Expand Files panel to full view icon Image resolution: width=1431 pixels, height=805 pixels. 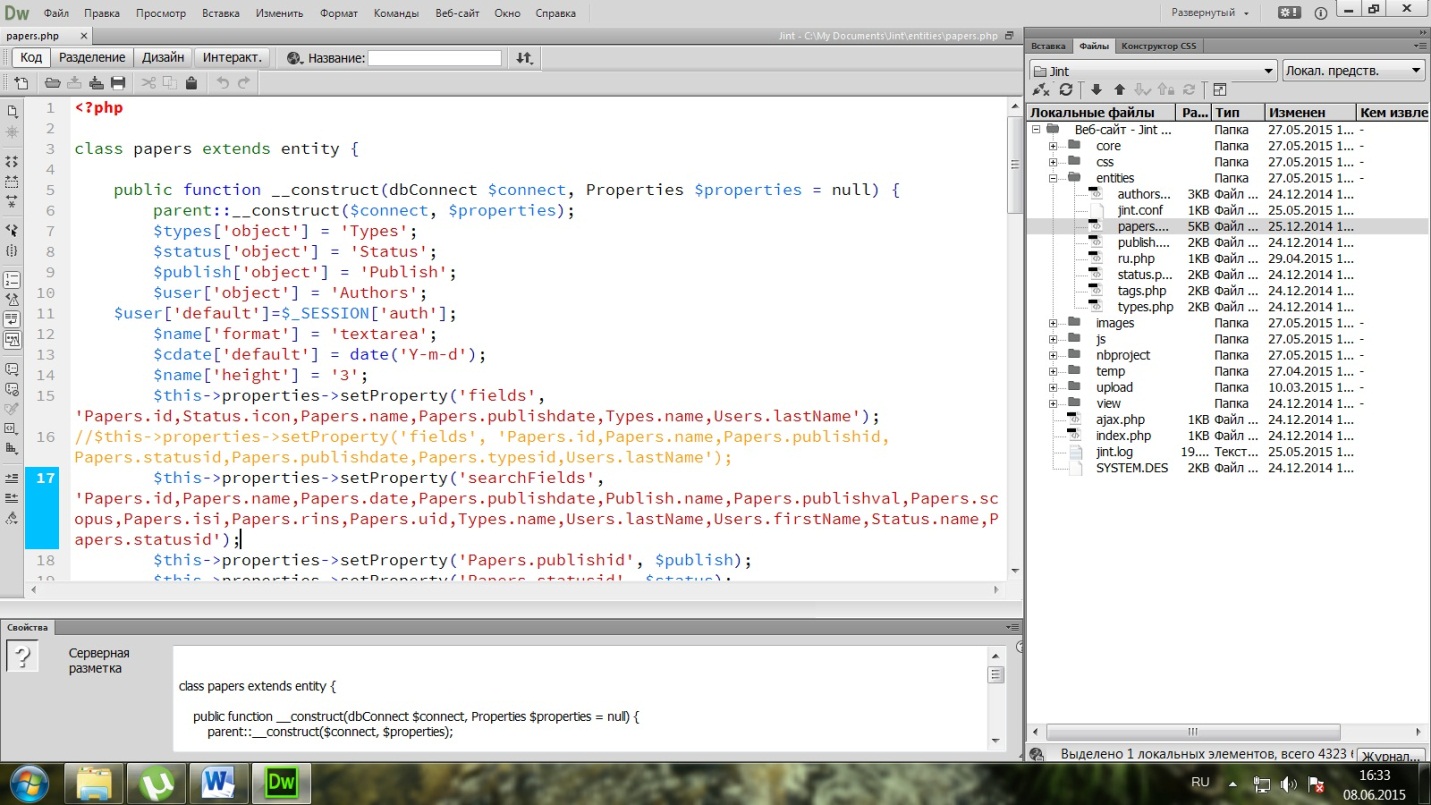1220,90
